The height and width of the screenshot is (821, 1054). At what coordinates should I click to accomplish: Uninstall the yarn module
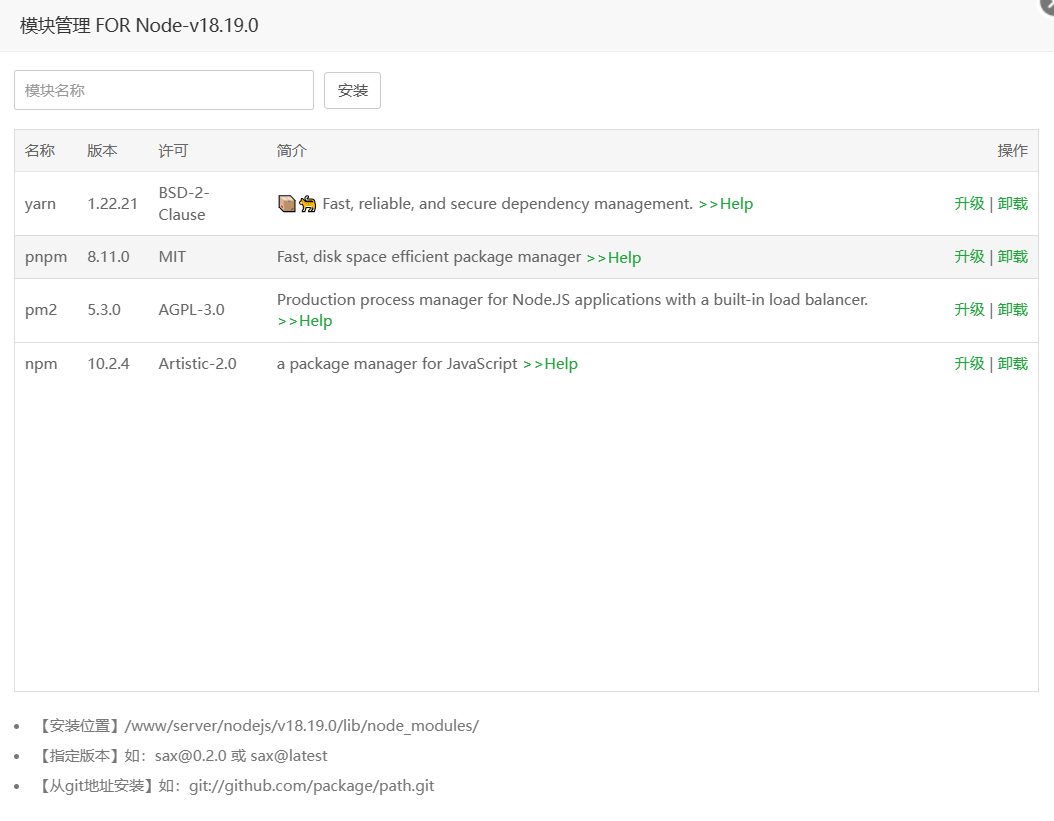pos(1012,204)
